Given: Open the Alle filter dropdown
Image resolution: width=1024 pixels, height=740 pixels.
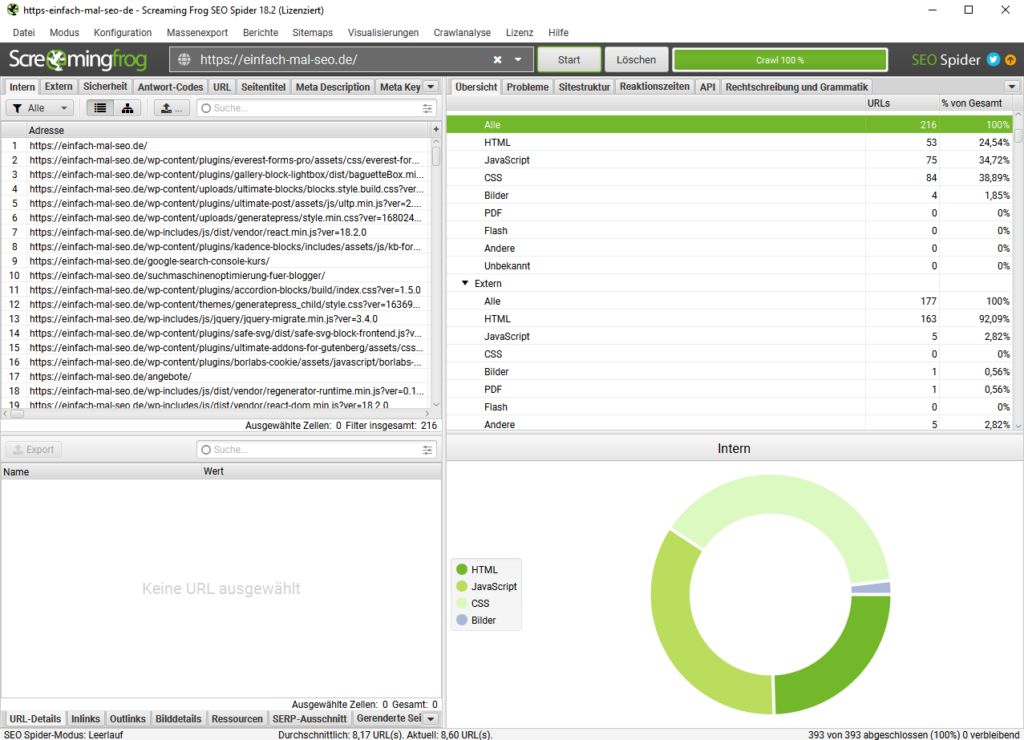Looking at the screenshot, I should tap(39, 108).
